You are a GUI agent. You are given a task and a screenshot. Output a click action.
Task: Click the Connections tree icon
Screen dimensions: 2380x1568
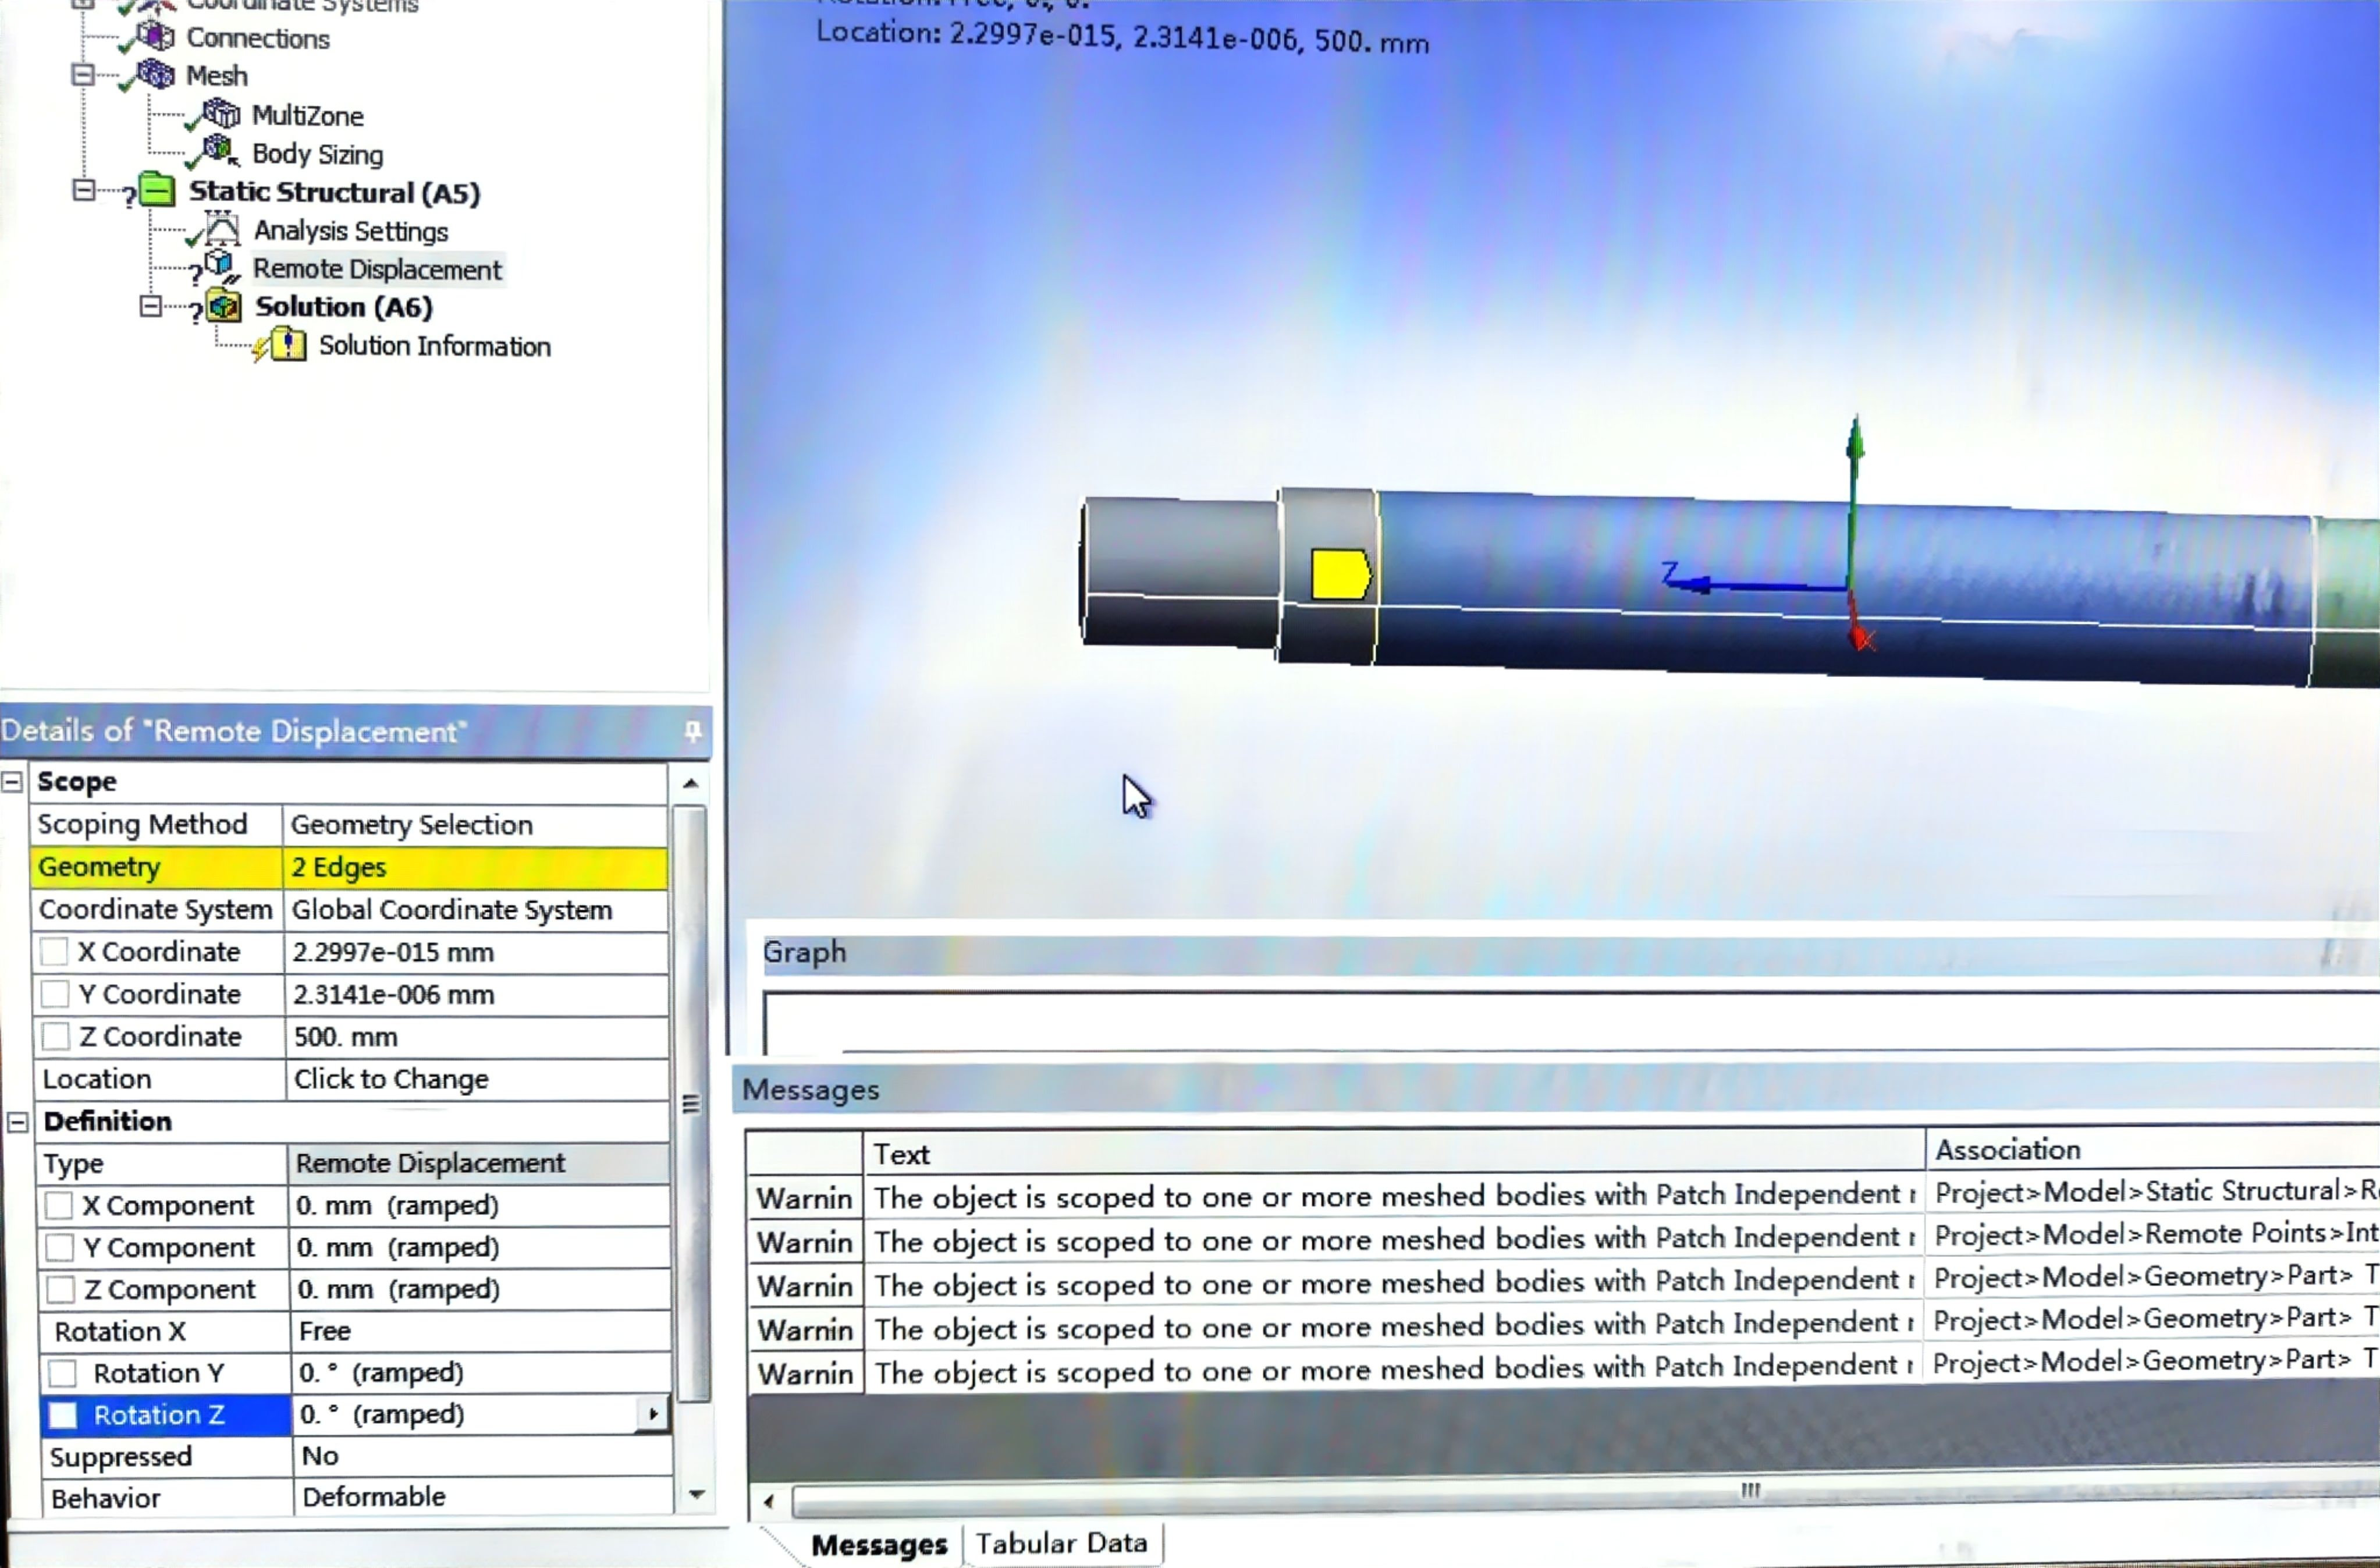[x=156, y=37]
